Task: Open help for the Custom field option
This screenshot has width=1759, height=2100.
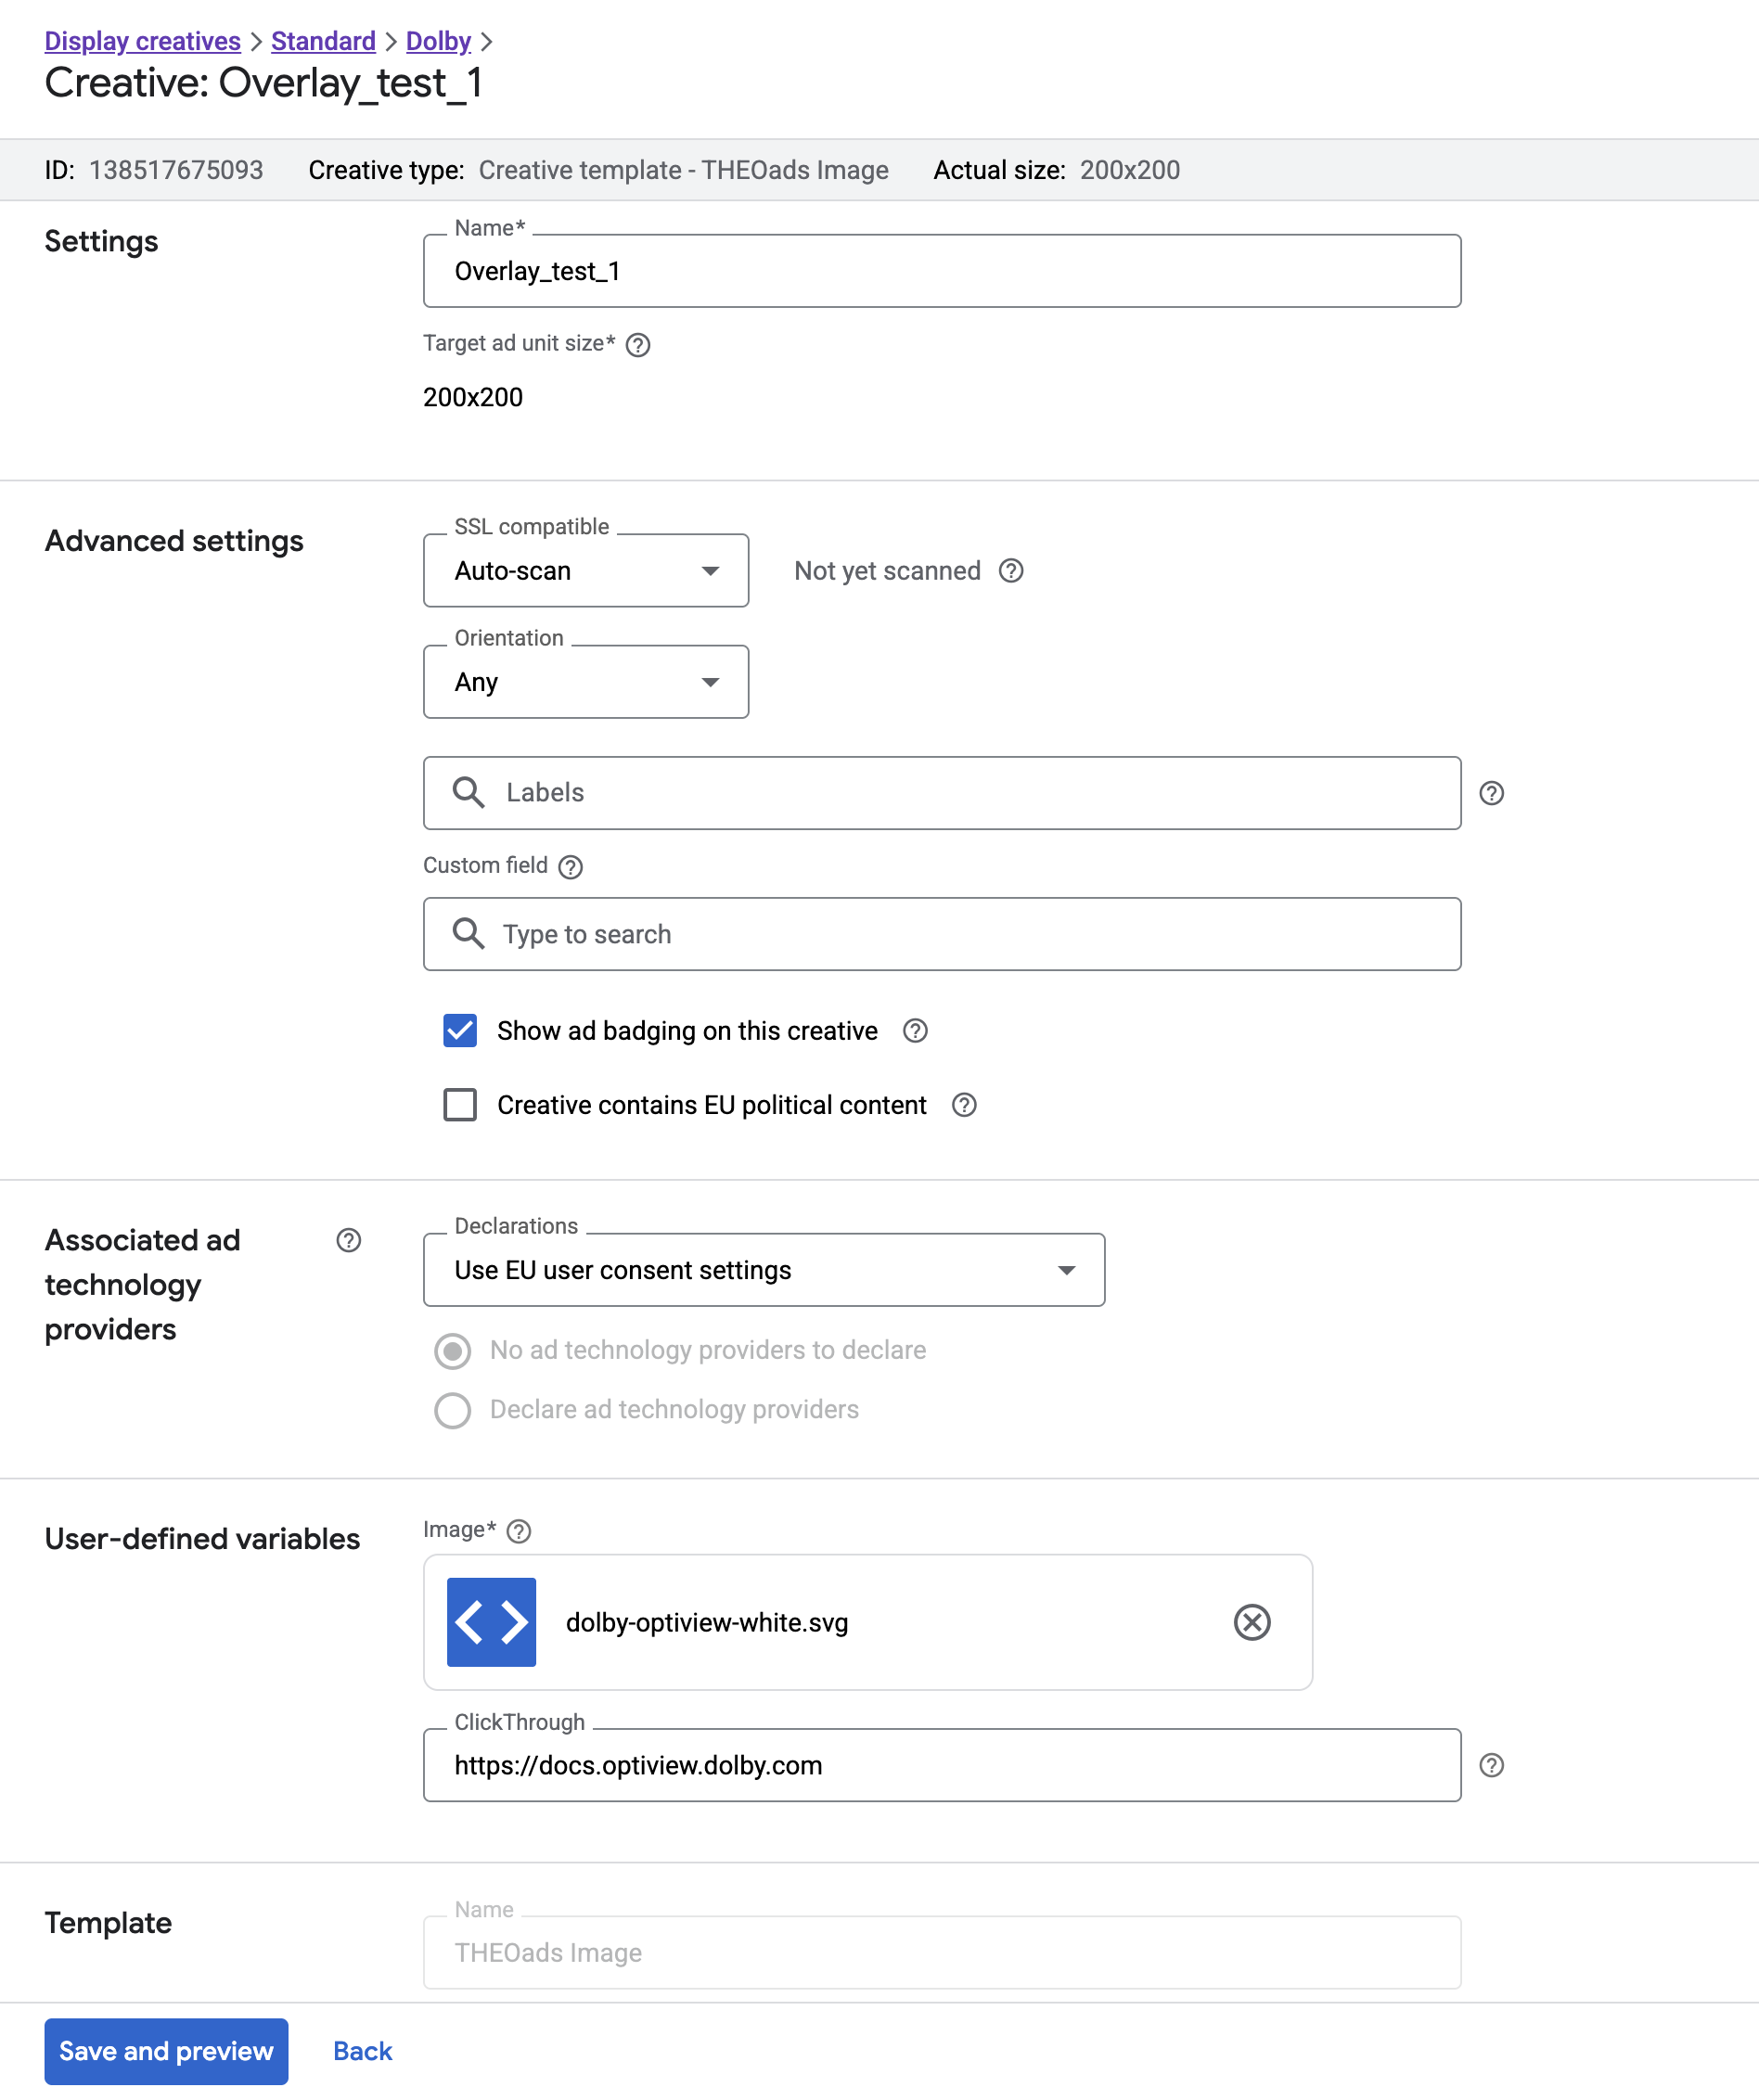Action: pos(570,867)
